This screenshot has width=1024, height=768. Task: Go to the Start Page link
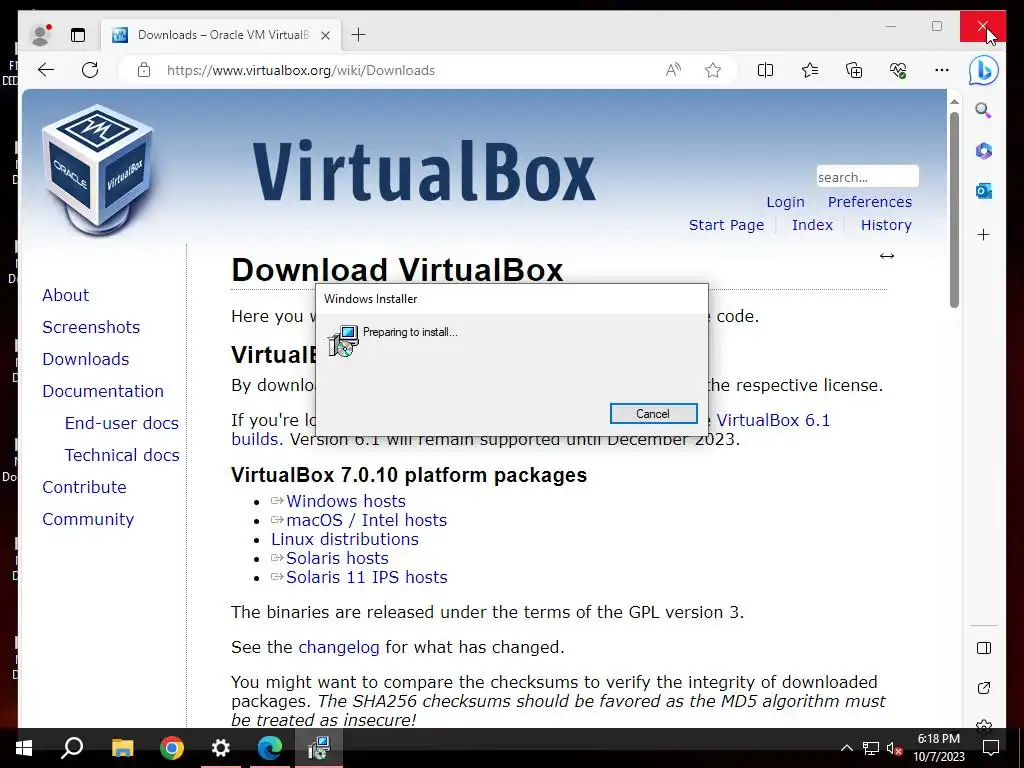pos(726,225)
